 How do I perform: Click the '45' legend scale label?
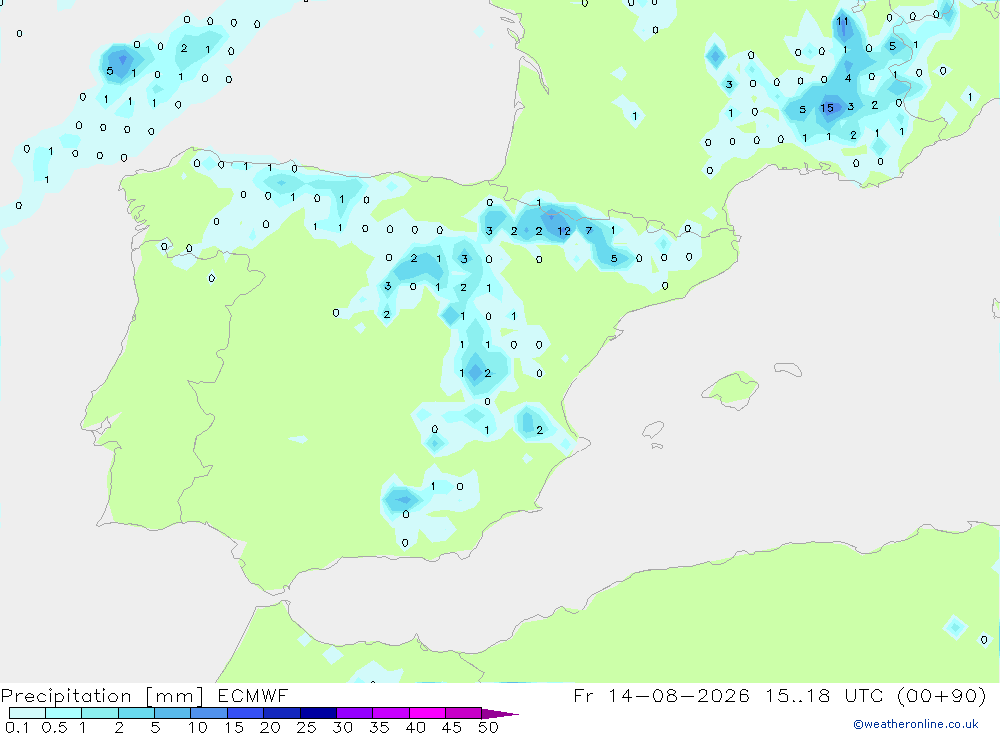452,727
